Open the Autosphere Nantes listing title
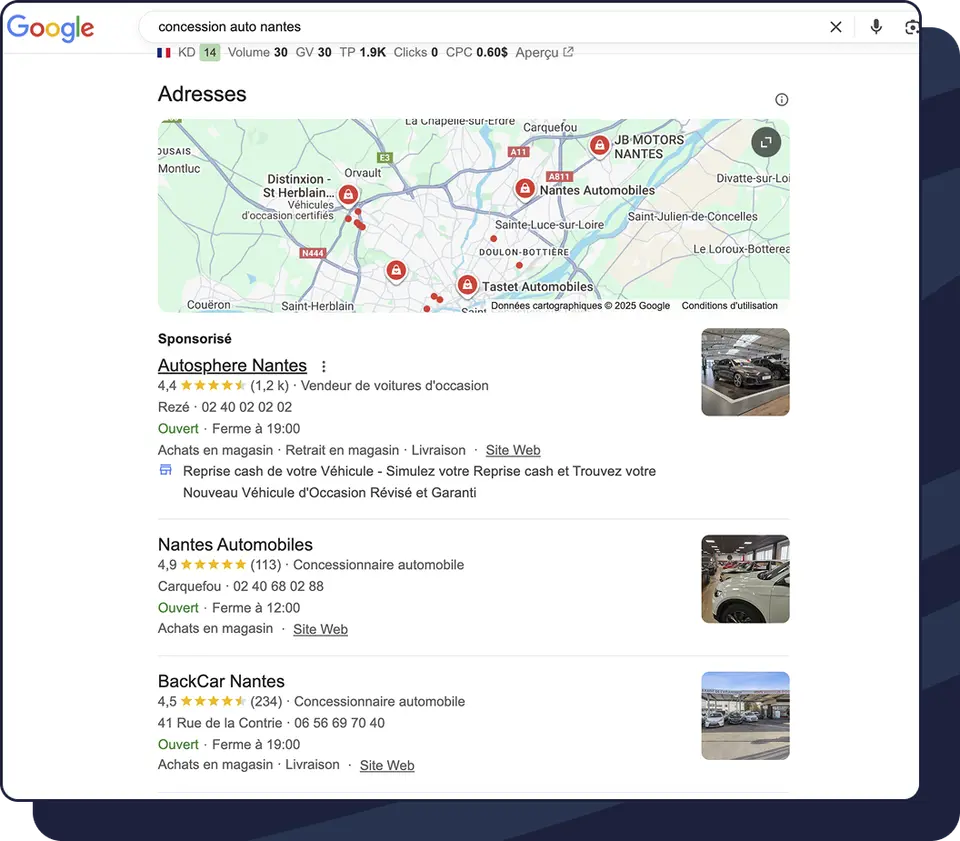Image resolution: width=960 pixels, height=841 pixels. (232, 365)
